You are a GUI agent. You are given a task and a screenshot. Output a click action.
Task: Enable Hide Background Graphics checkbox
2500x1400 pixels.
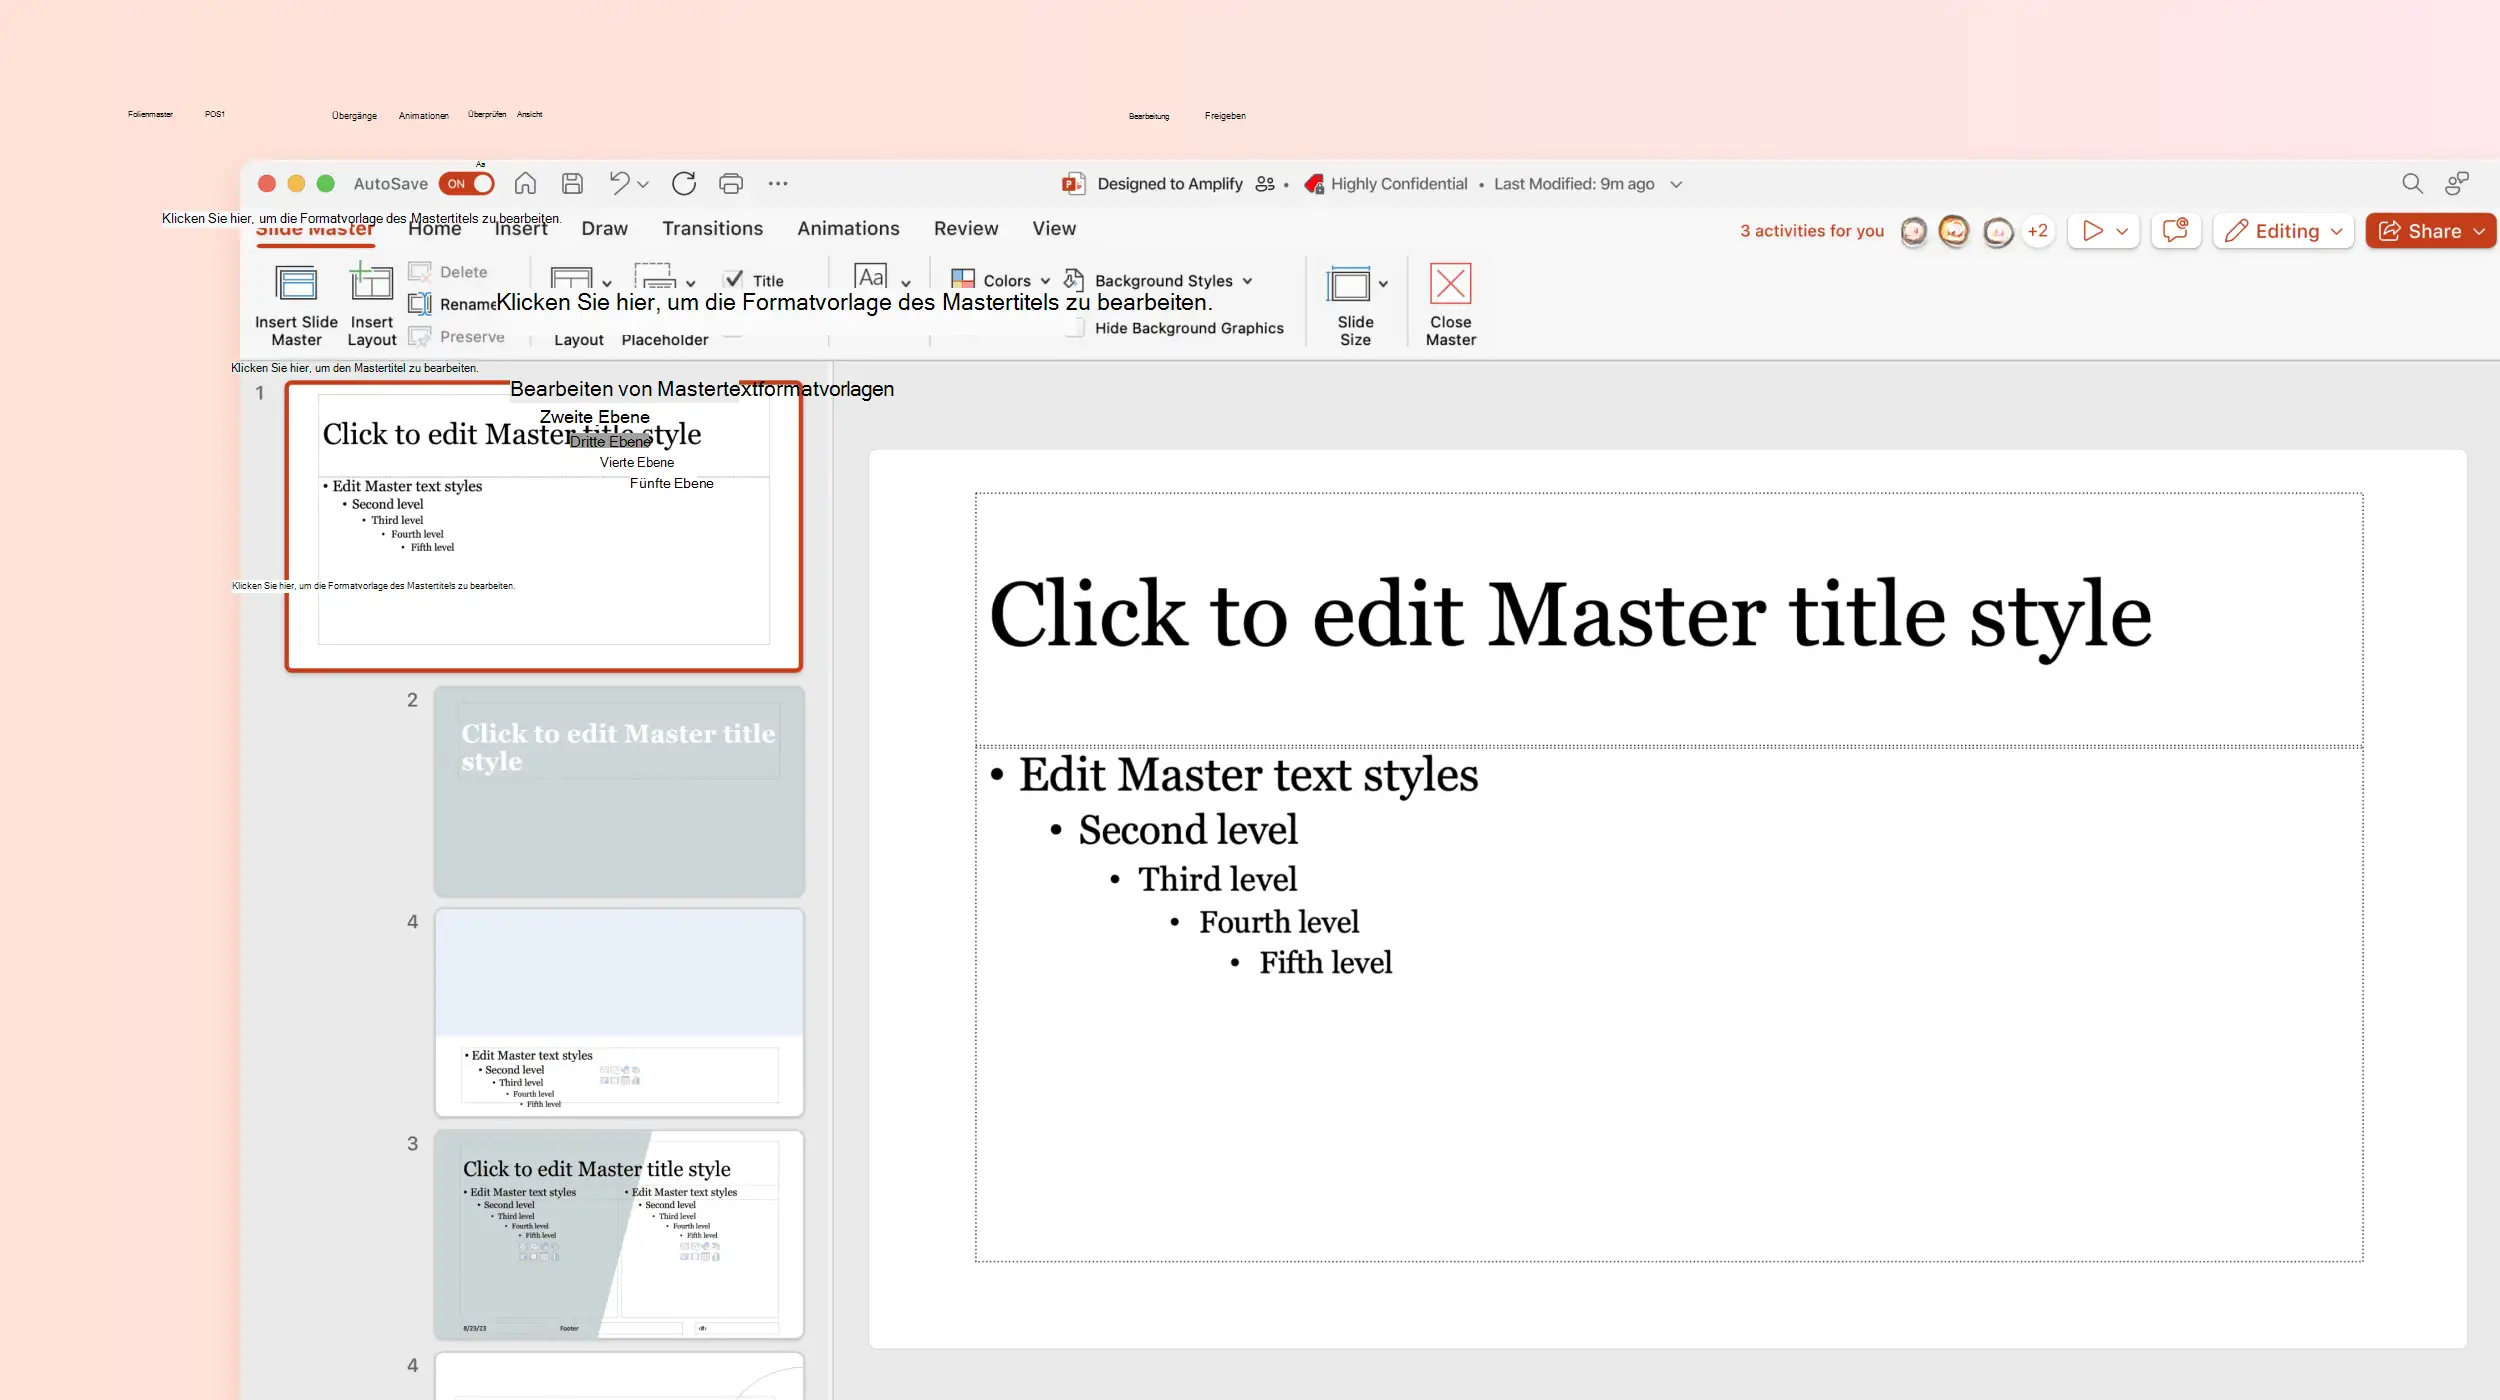[x=1075, y=328]
